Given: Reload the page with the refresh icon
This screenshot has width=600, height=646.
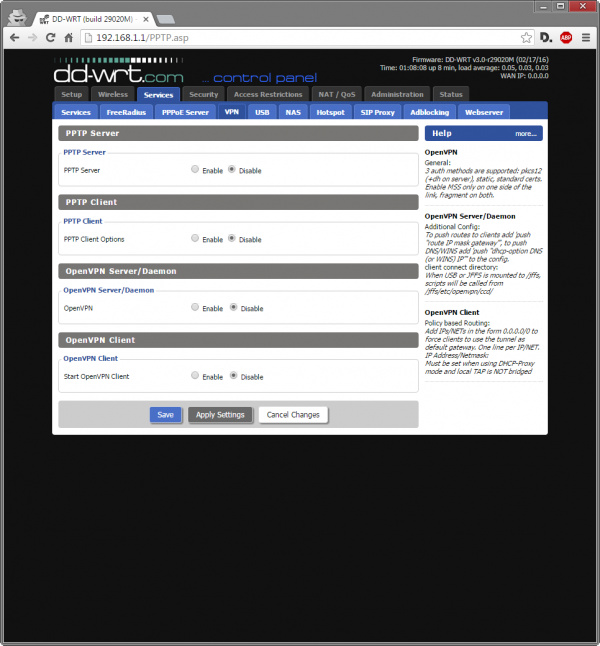Looking at the screenshot, I should [51, 38].
